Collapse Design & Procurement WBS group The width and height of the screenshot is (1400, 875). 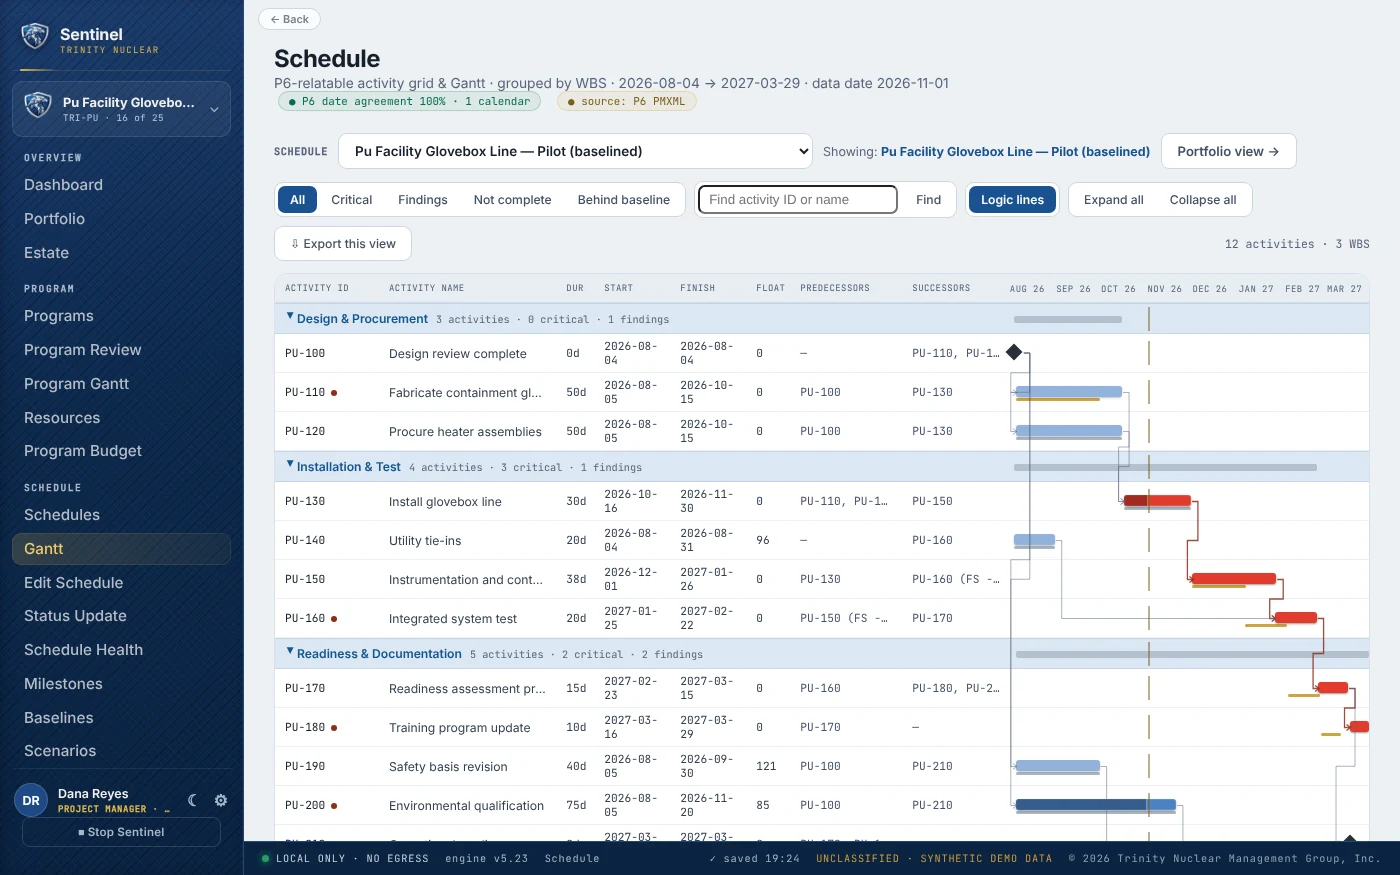click(x=290, y=317)
